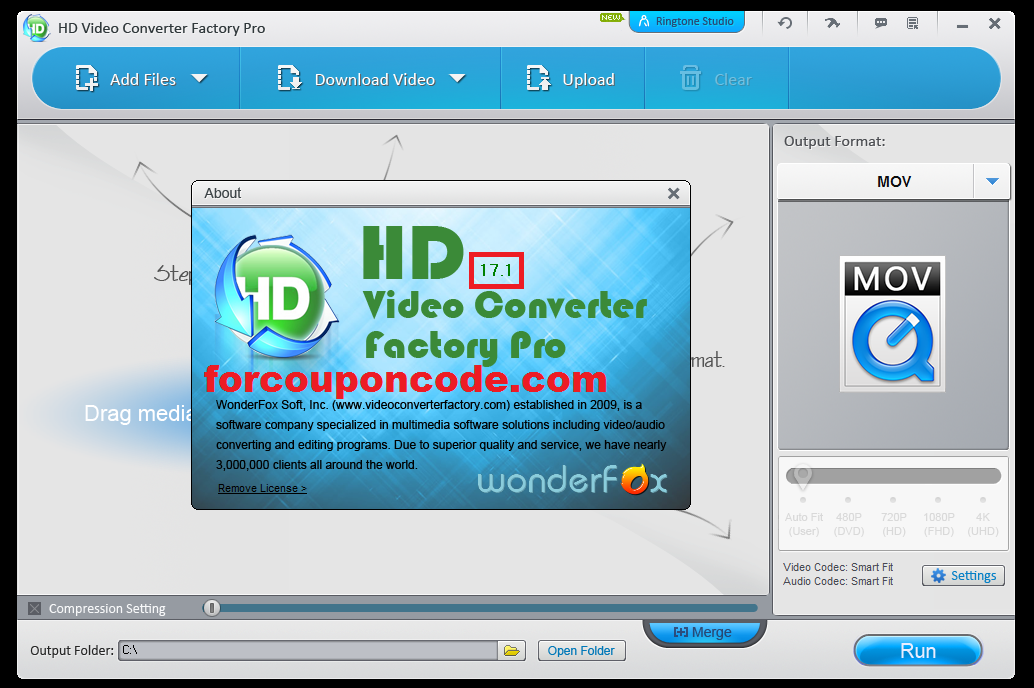
Task: Minimize the application window
Action: (962, 24)
